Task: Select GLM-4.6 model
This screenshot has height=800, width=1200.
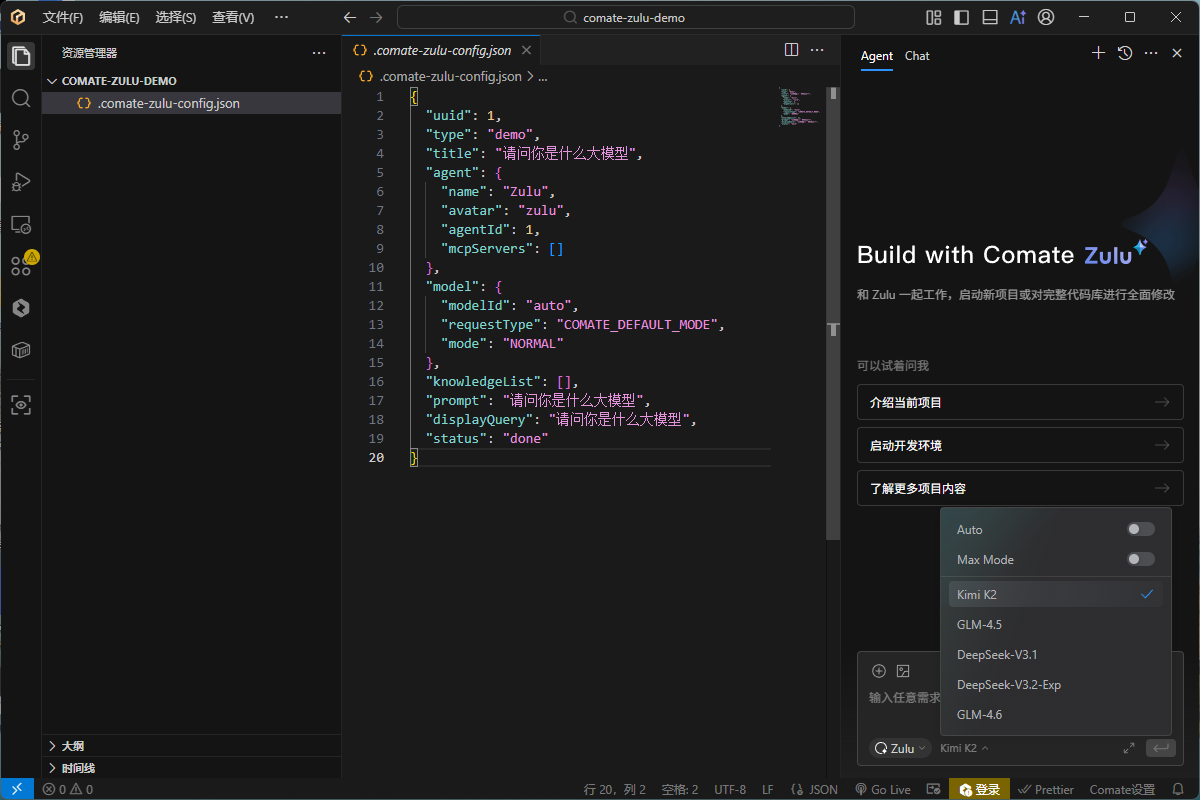Action: (x=1056, y=715)
